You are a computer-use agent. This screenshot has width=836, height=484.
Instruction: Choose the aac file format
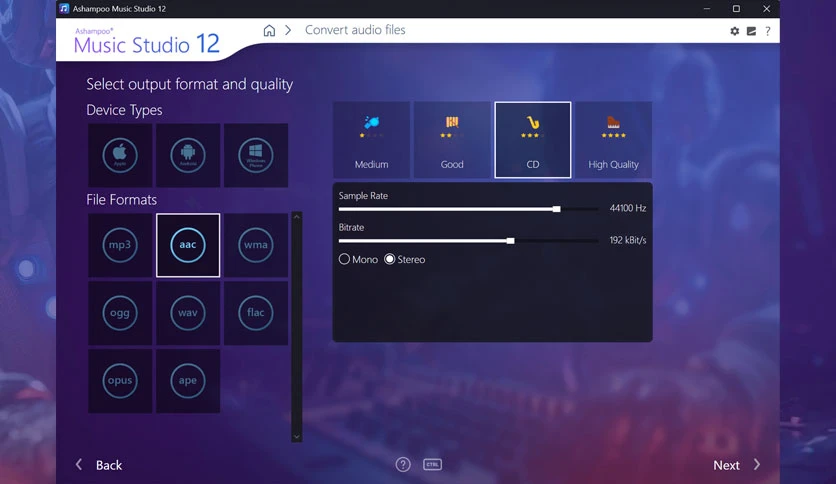click(188, 245)
